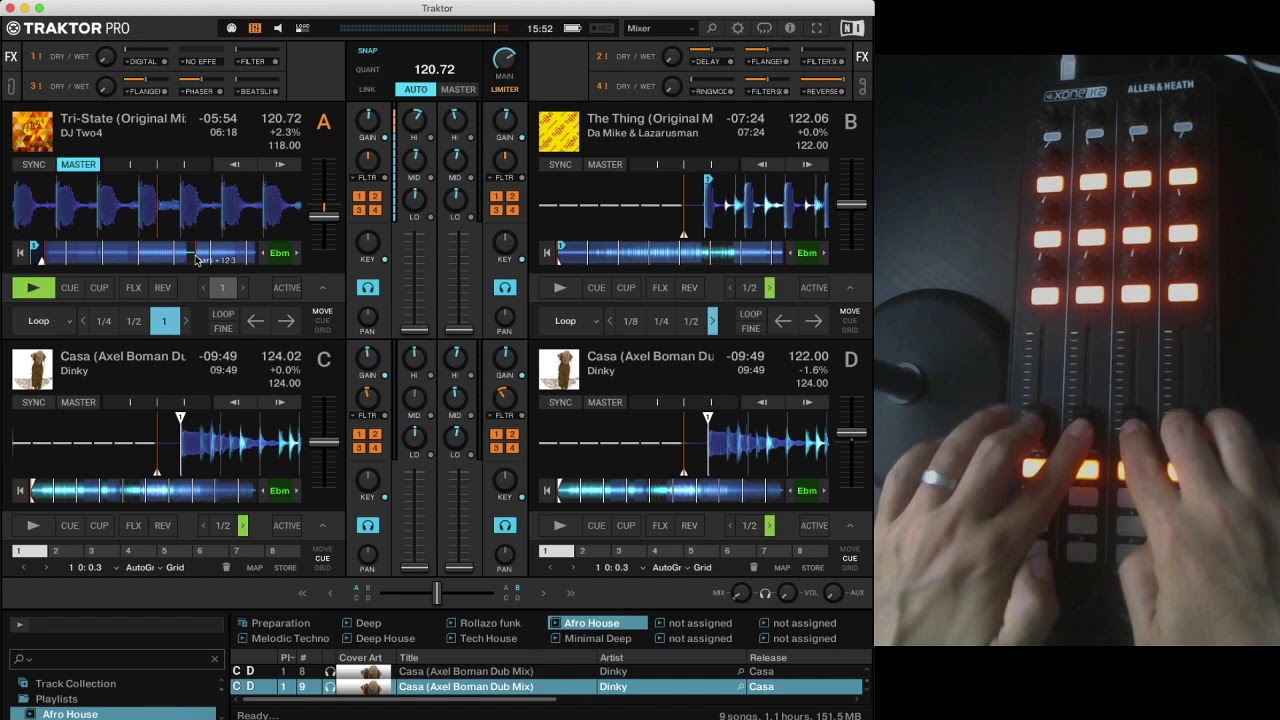Toggle headphone cue for channel B

[x=505, y=288]
